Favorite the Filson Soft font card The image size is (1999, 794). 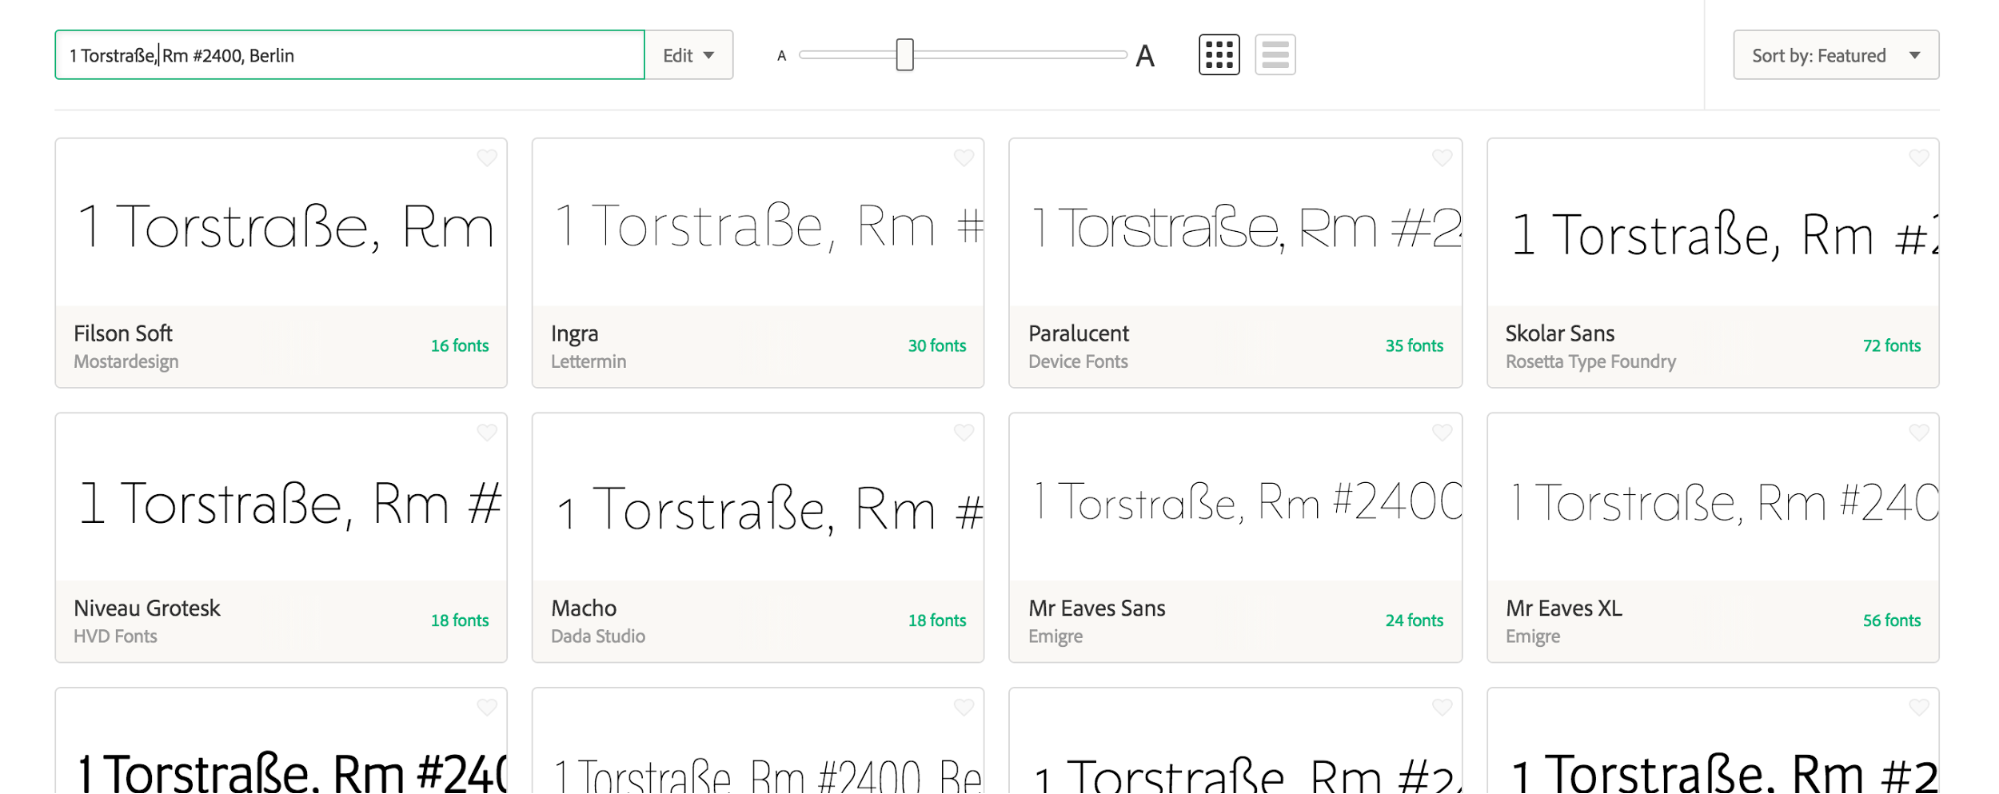tap(487, 158)
